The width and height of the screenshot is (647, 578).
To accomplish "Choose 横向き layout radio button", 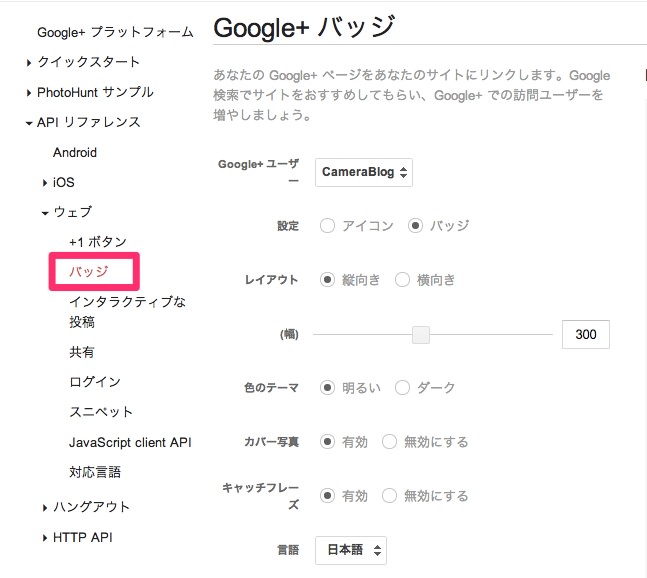I will (x=402, y=280).
